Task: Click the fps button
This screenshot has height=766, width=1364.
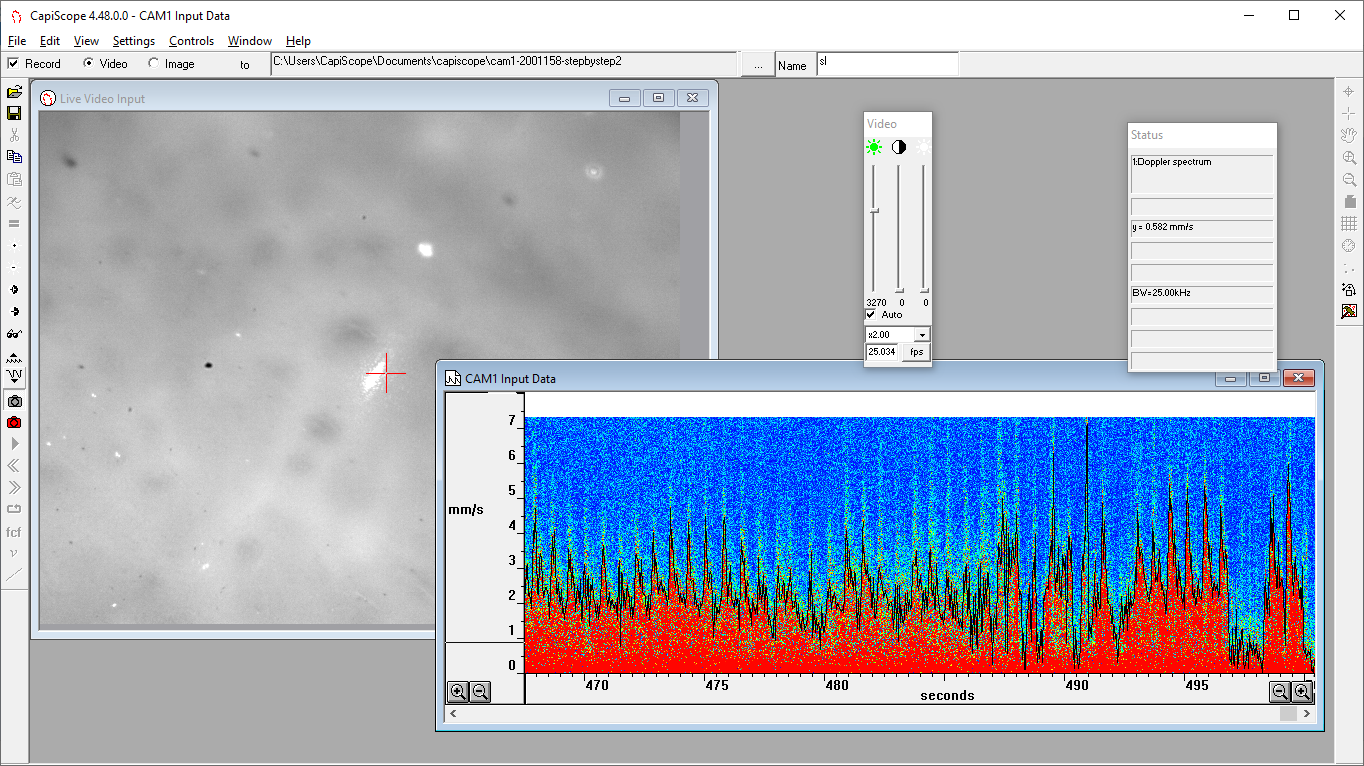Action: pos(916,352)
